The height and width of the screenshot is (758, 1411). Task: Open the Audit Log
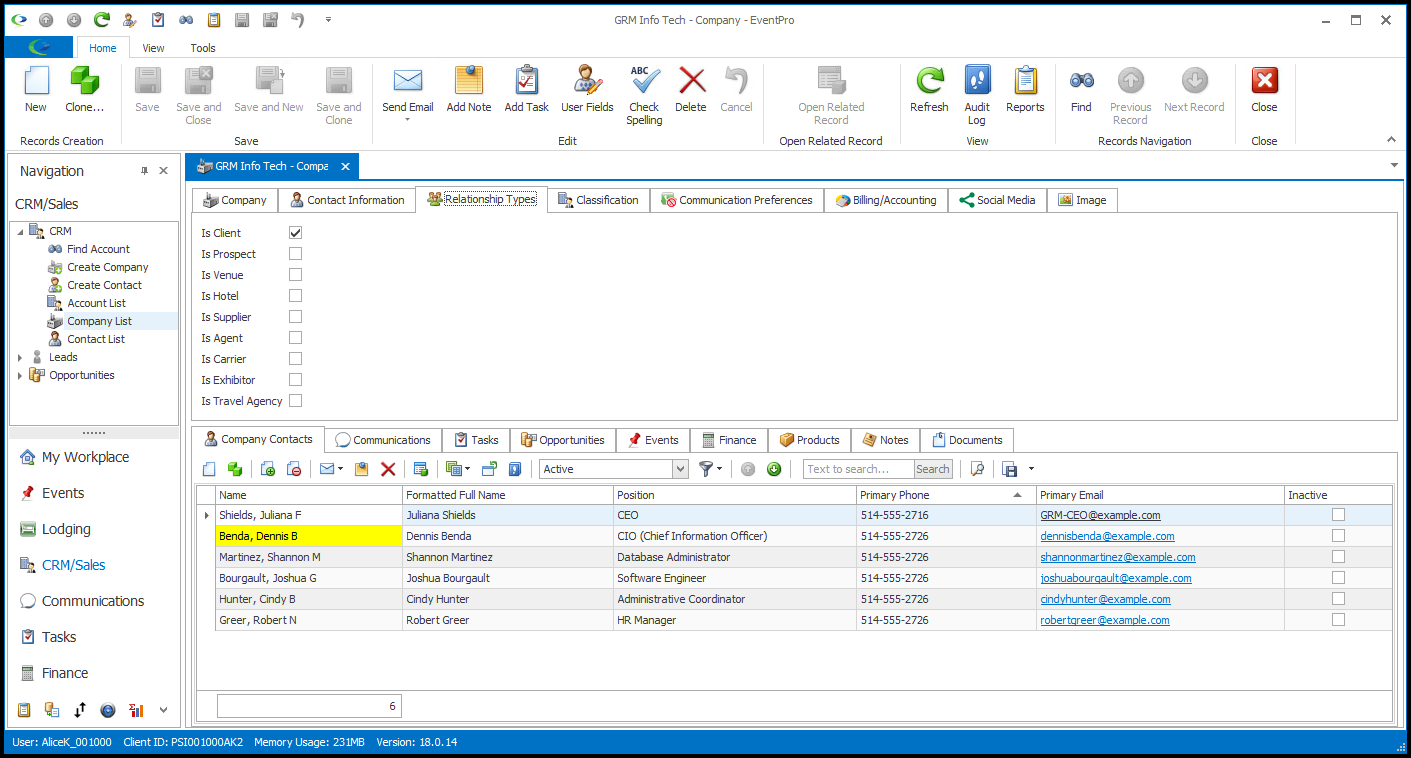pyautogui.click(x=977, y=96)
